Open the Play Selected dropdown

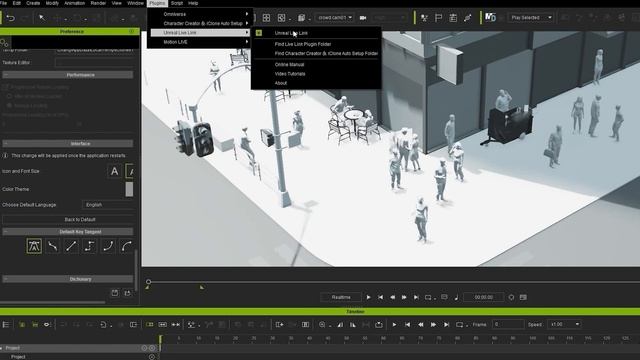530,18
